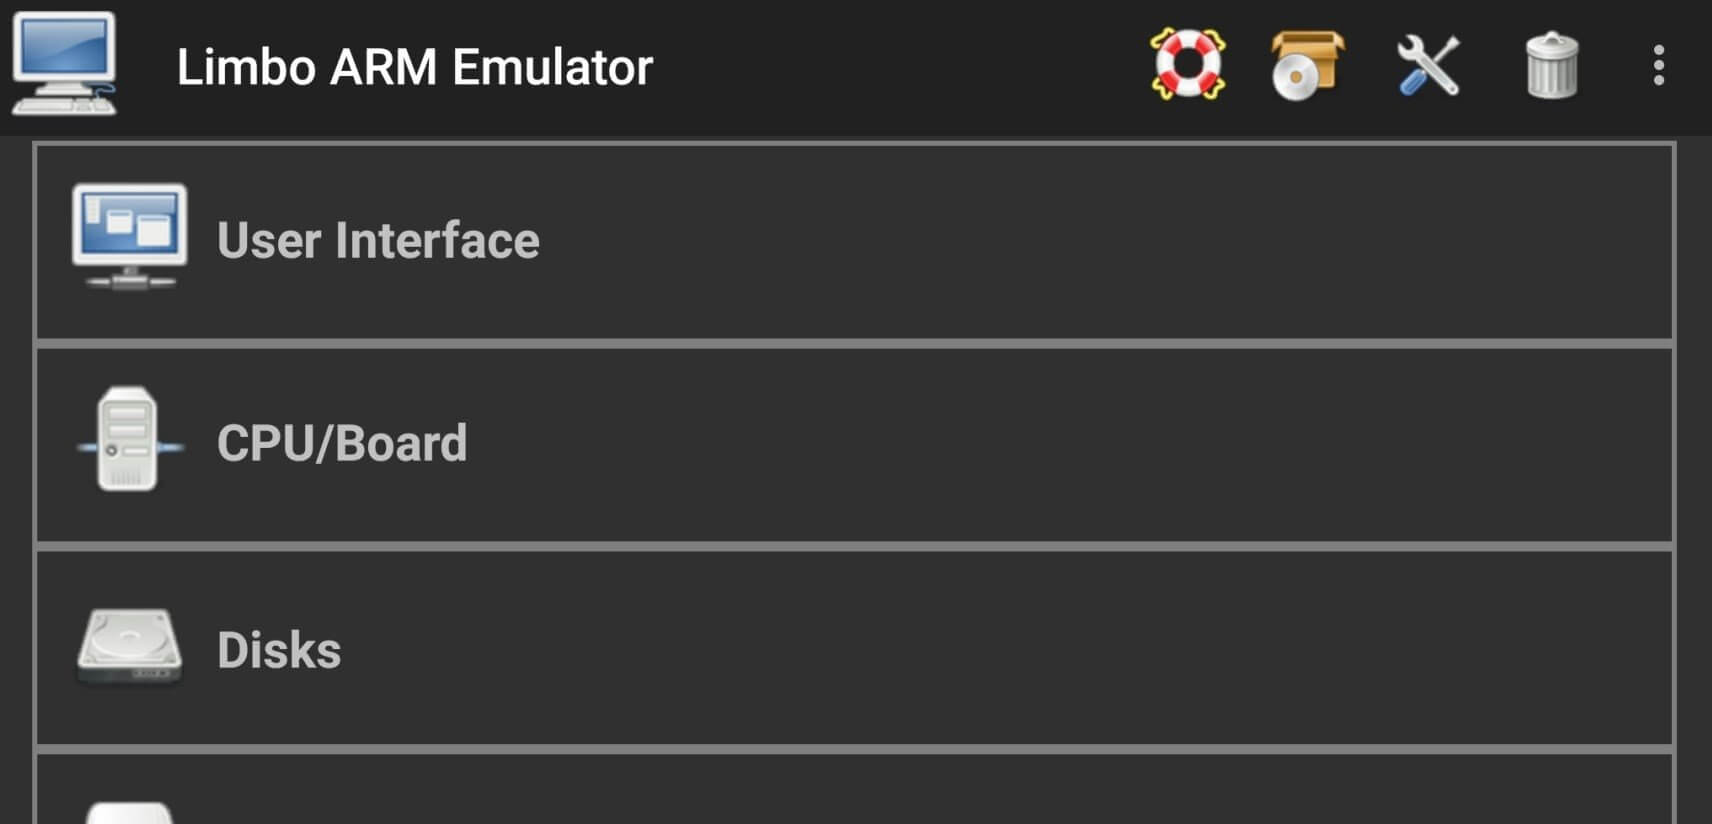Click the "Limbo ARM Emulator" title
This screenshot has width=1712, height=824.
click(414, 67)
